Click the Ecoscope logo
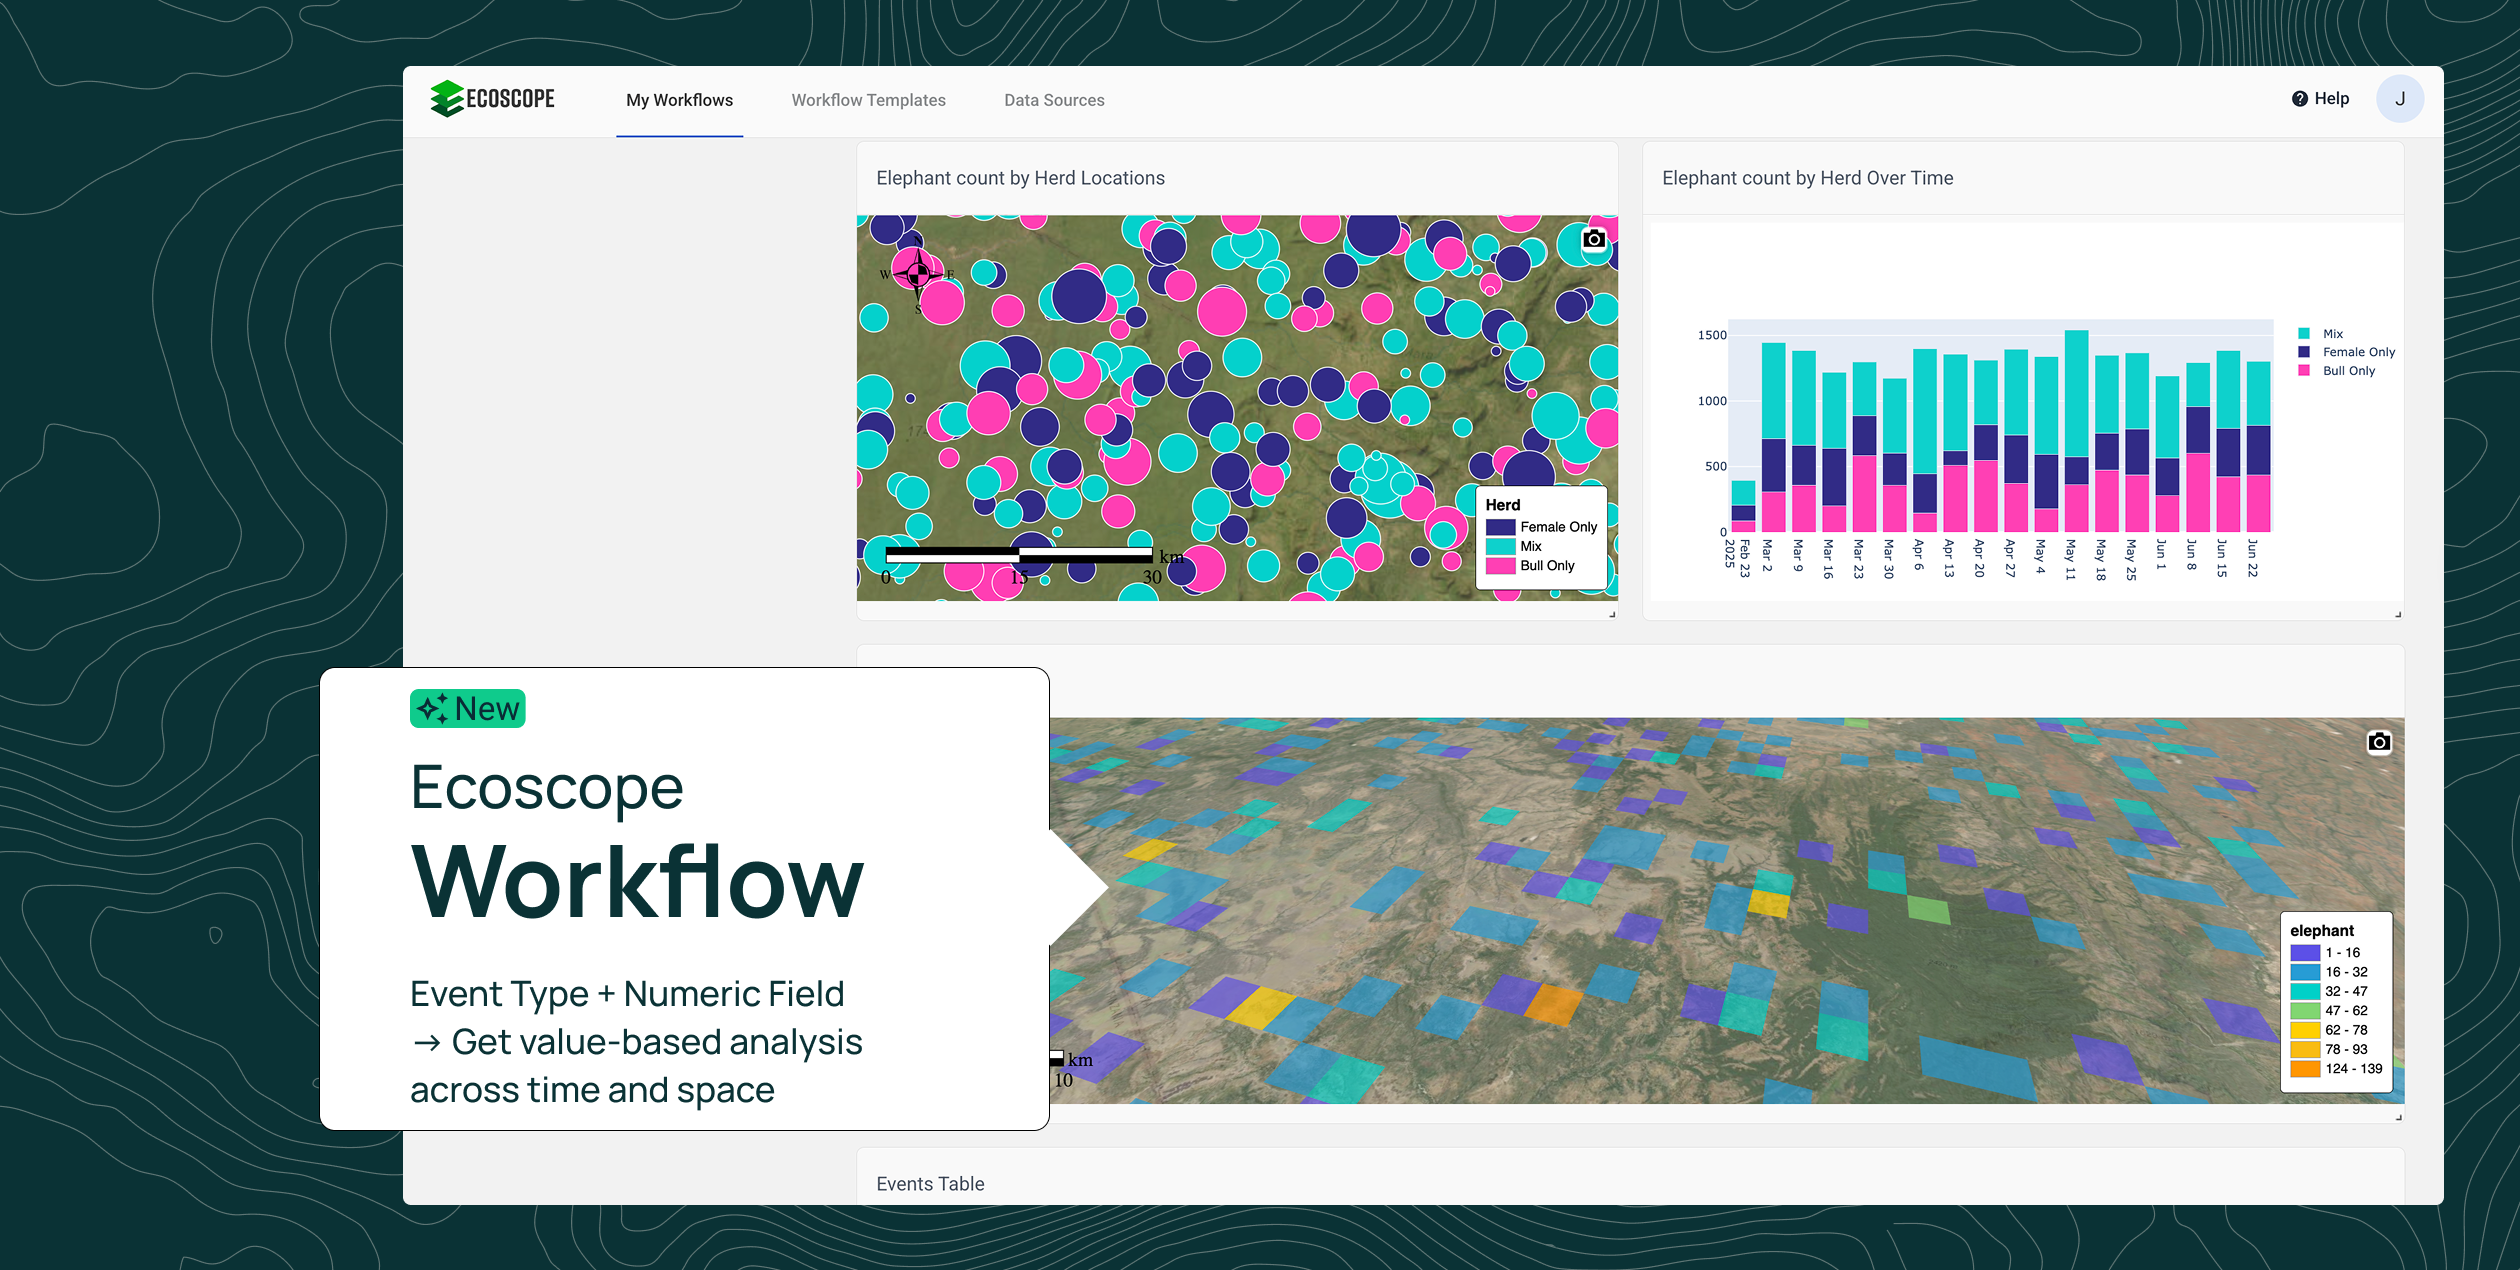2520x1270 pixels. 492,99
